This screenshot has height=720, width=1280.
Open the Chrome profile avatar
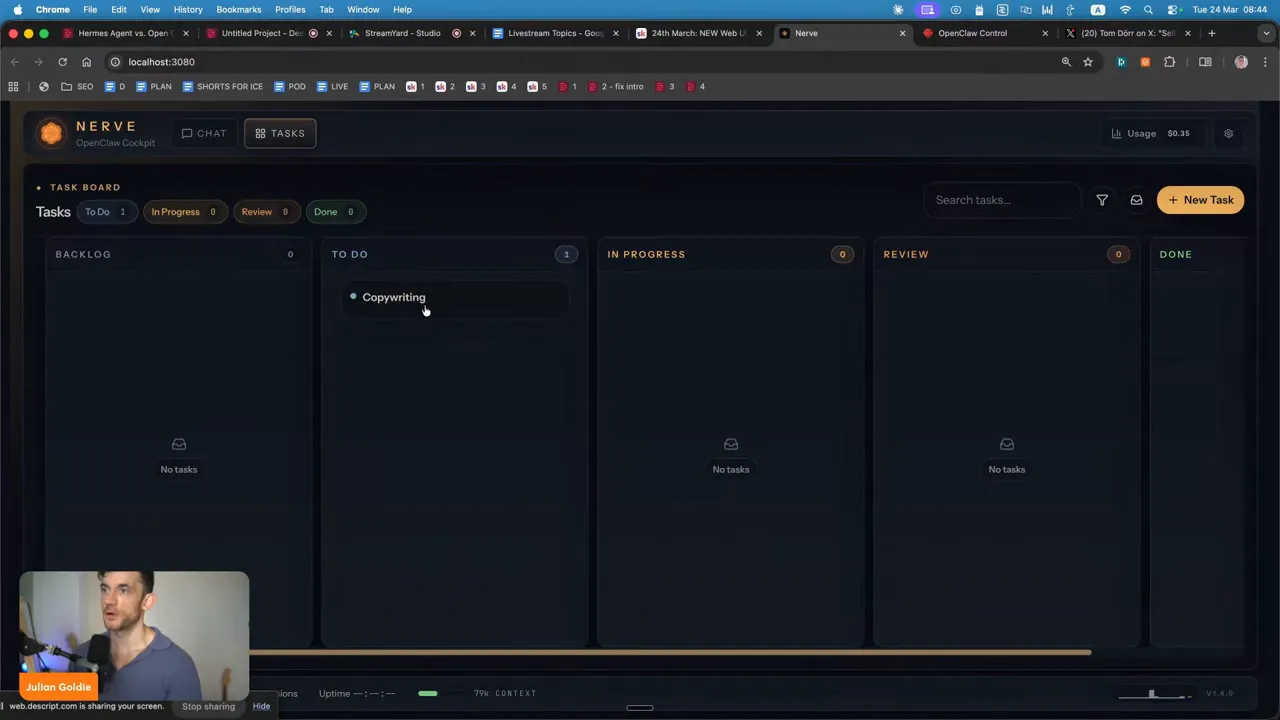[1241, 62]
